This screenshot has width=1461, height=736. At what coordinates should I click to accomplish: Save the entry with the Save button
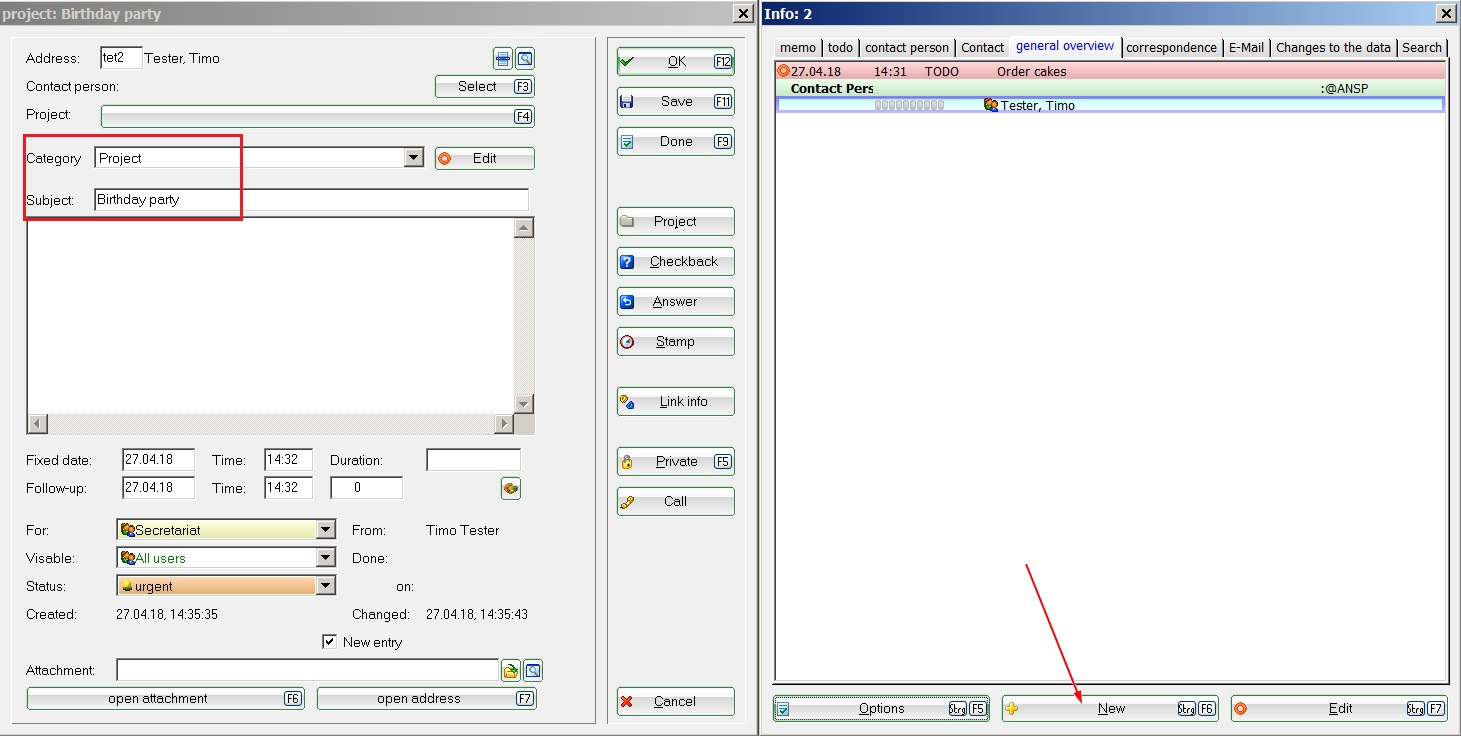click(x=676, y=102)
